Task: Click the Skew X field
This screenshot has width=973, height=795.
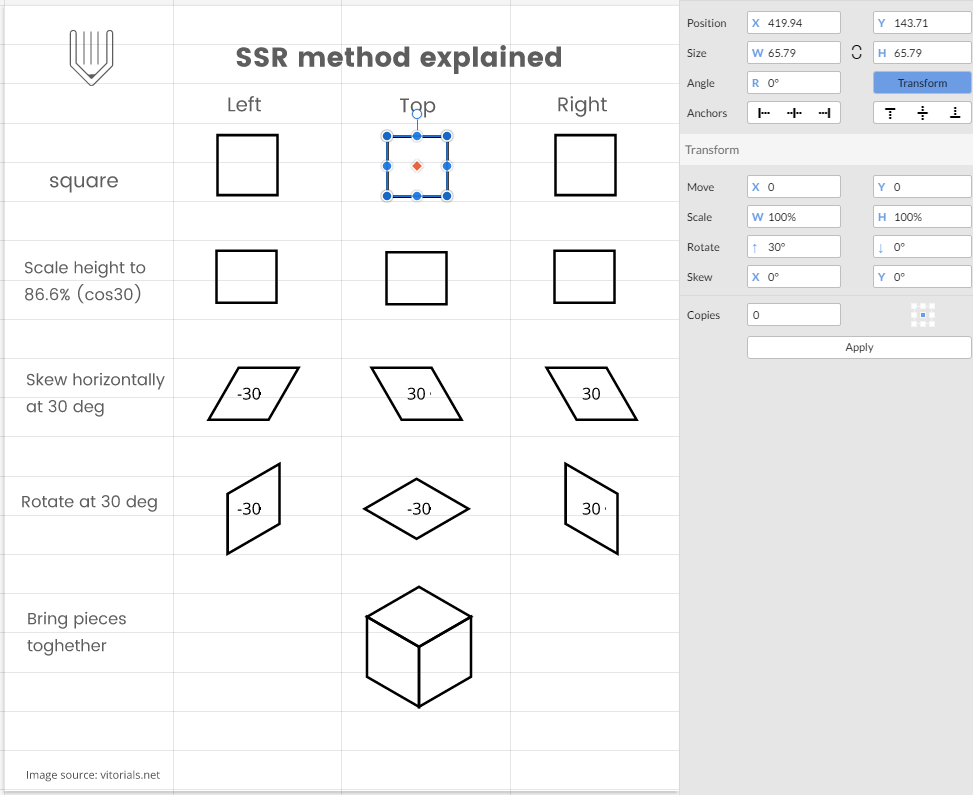Action: tap(794, 277)
